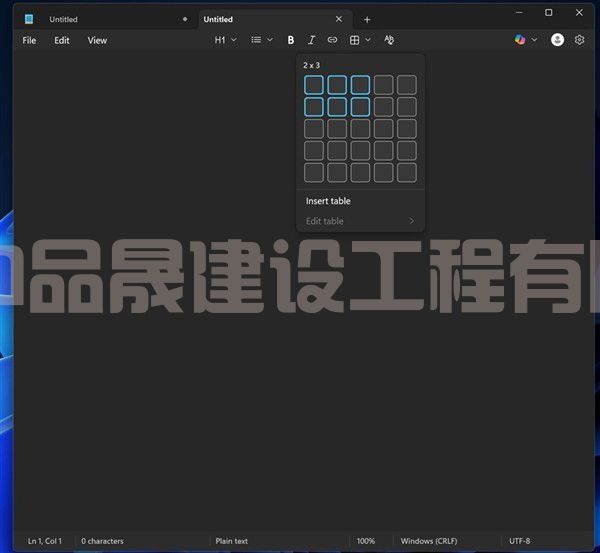Pick the 3 x 4 cell in the table grid

(383, 129)
